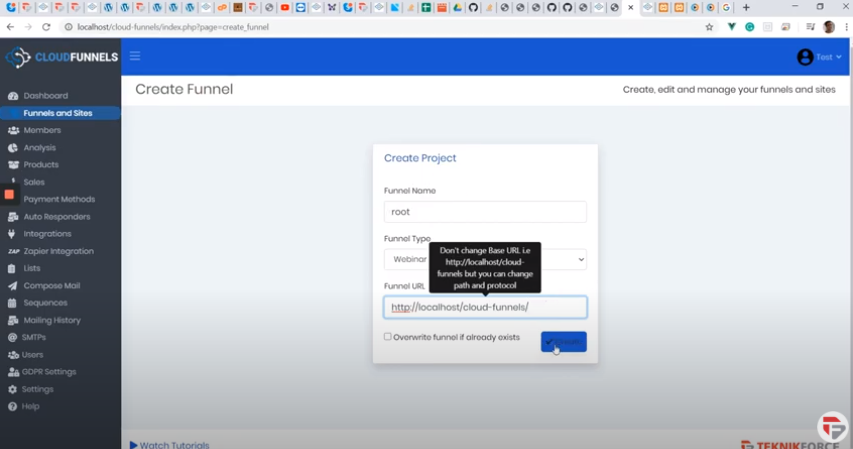Open Compose Mail in sidebar
Image resolution: width=853 pixels, height=449 pixels.
click(51, 286)
